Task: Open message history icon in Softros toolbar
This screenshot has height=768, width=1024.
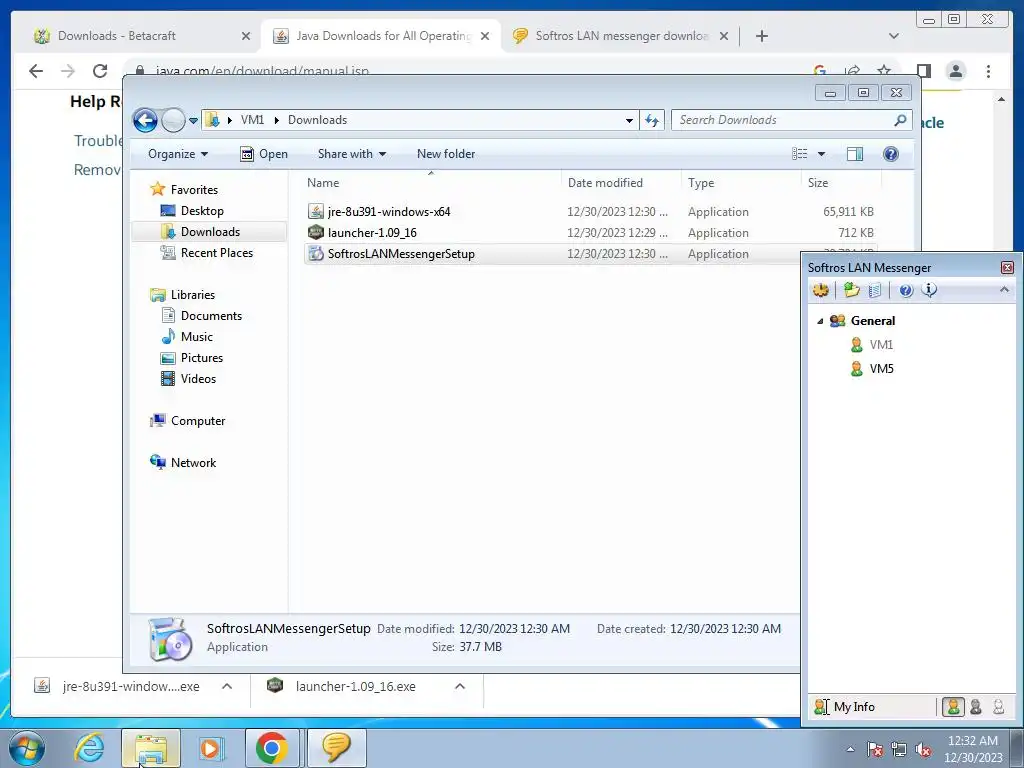Action: coord(875,290)
